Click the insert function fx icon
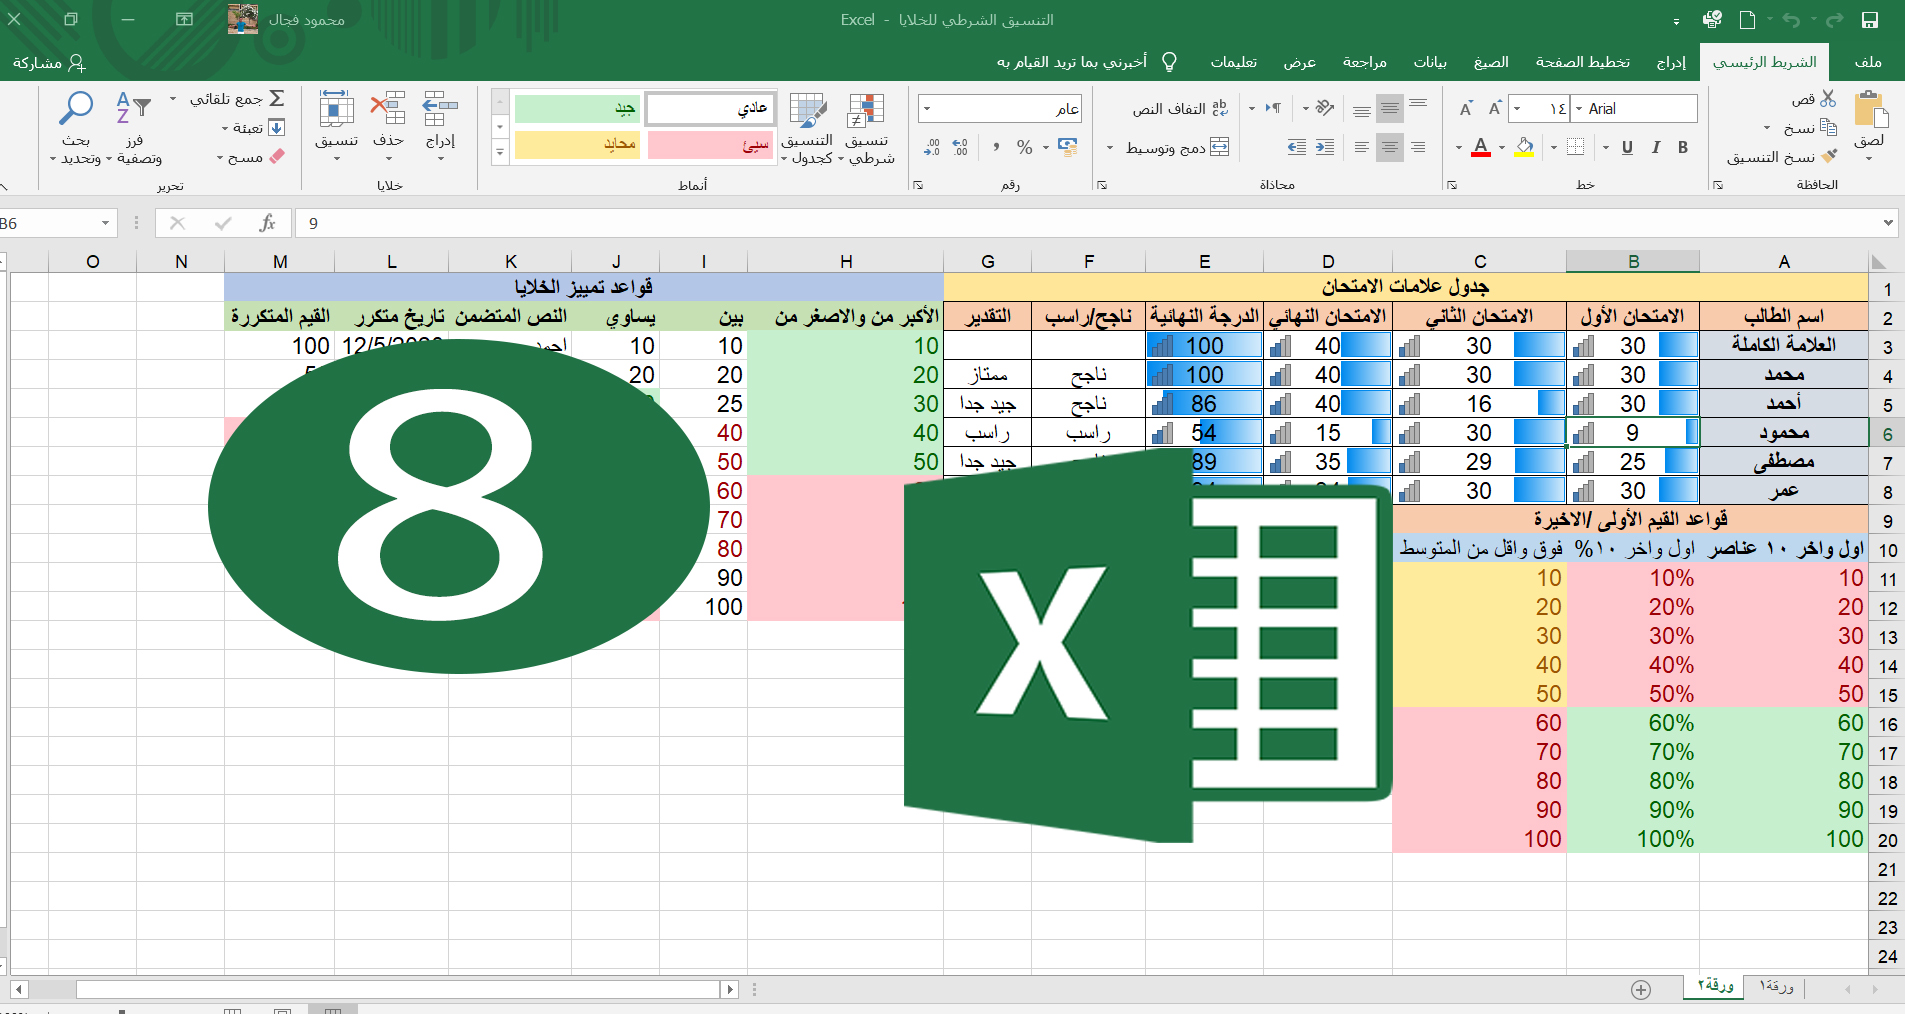 (x=267, y=223)
